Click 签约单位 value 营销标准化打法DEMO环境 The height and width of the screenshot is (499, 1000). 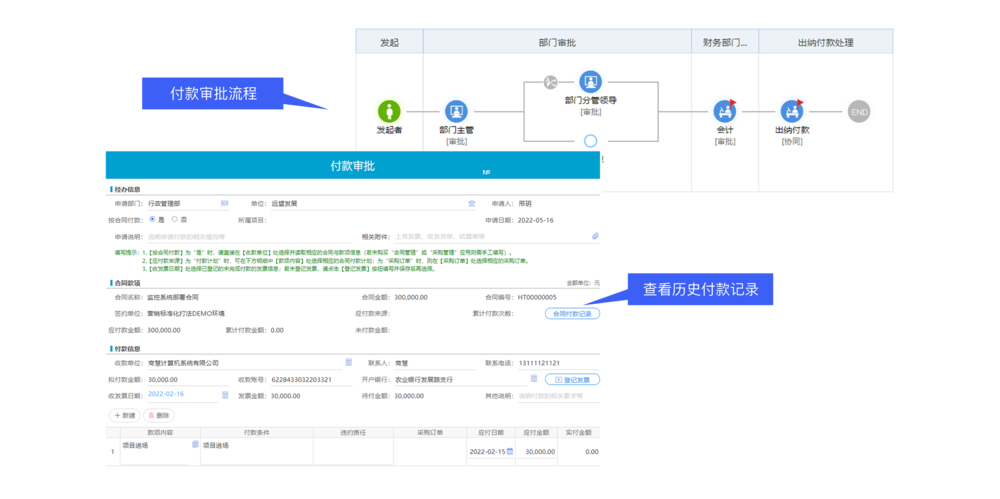[x=186, y=313]
